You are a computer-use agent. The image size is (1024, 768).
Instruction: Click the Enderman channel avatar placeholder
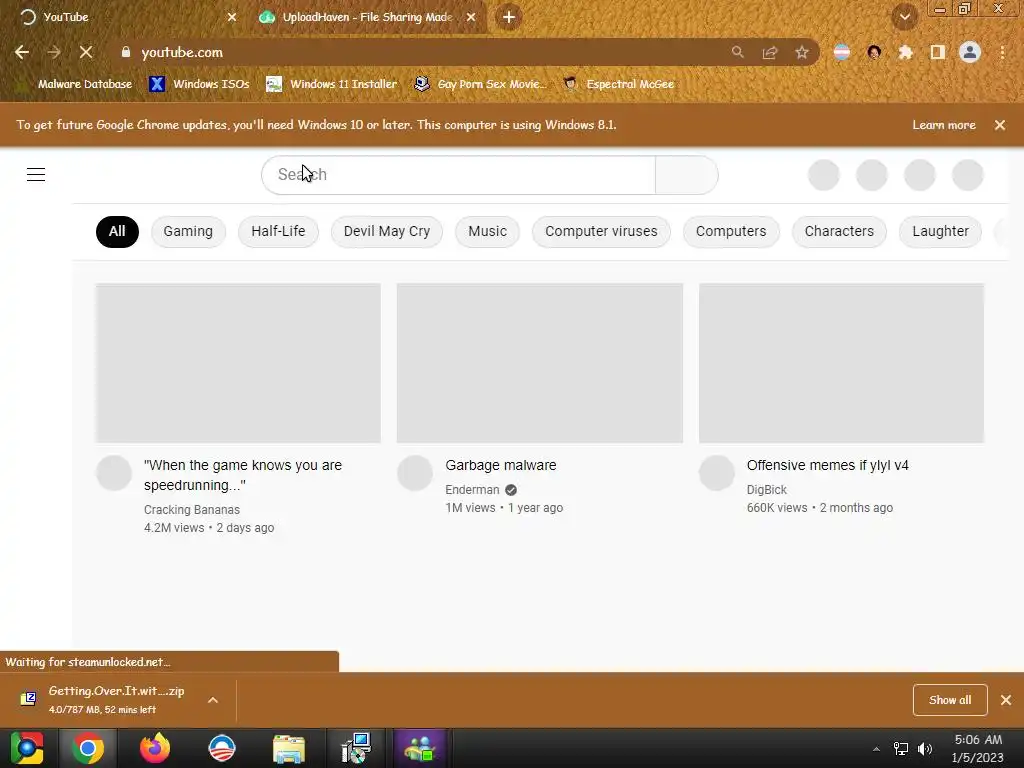415,473
